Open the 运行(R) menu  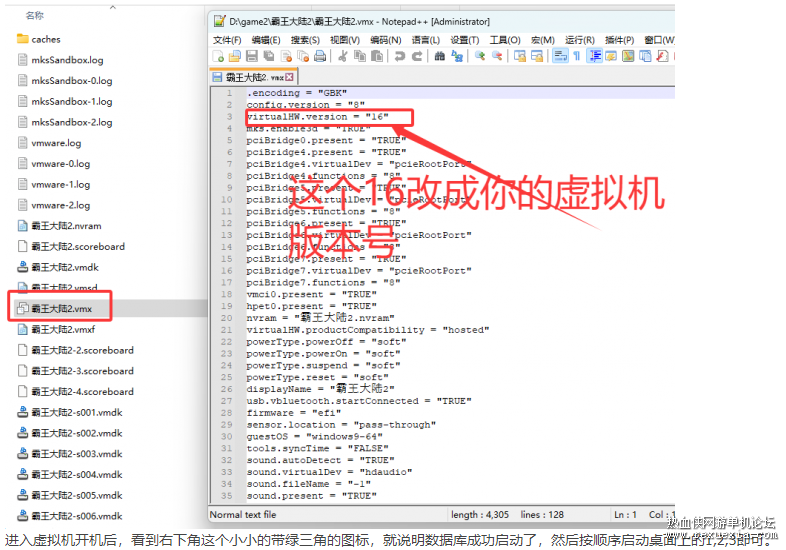(x=580, y=40)
